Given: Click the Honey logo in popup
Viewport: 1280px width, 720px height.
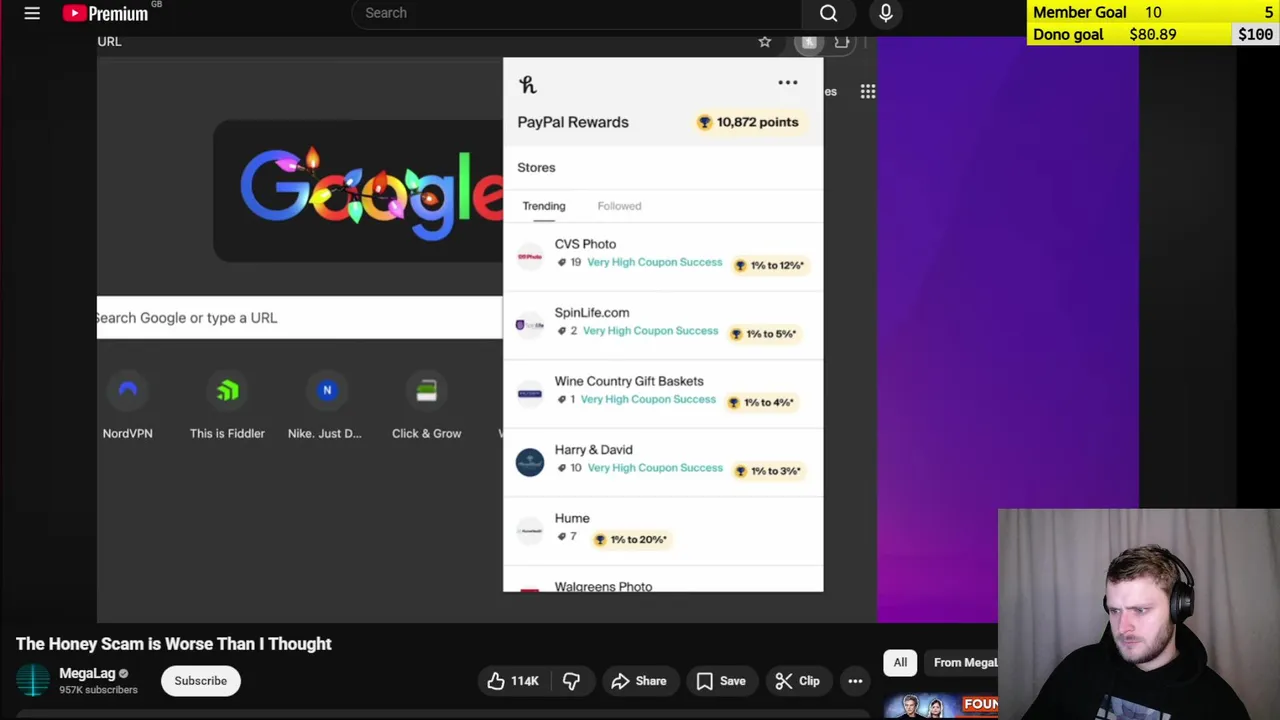Looking at the screenshot, I should pyautogui.click(x=528, y=85).
